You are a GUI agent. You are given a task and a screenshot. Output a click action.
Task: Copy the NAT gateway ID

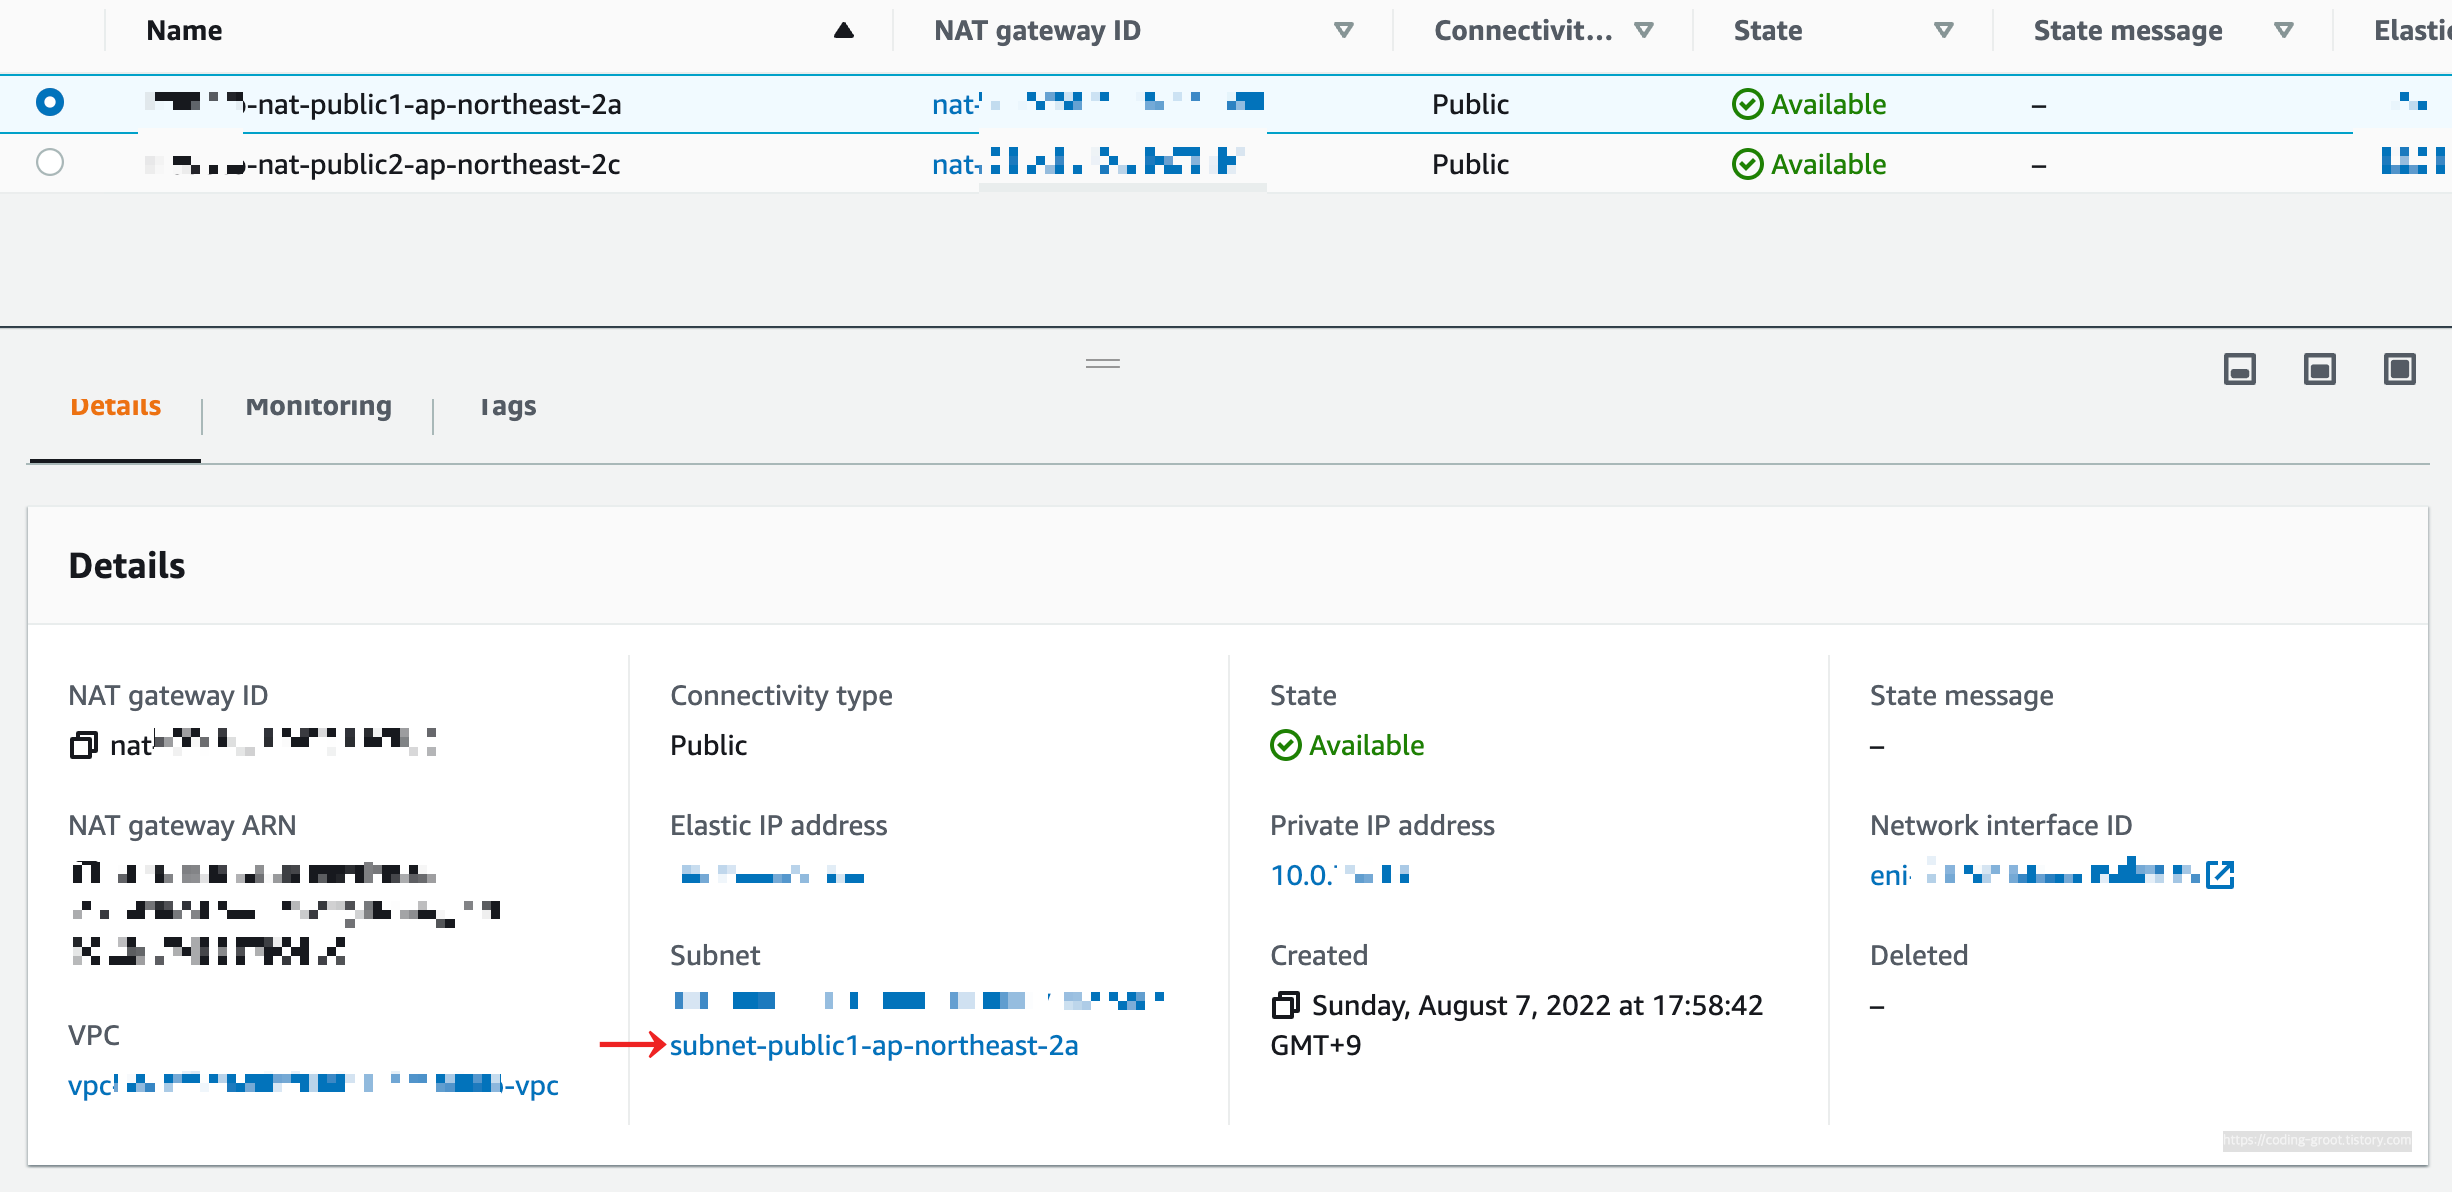84,745
